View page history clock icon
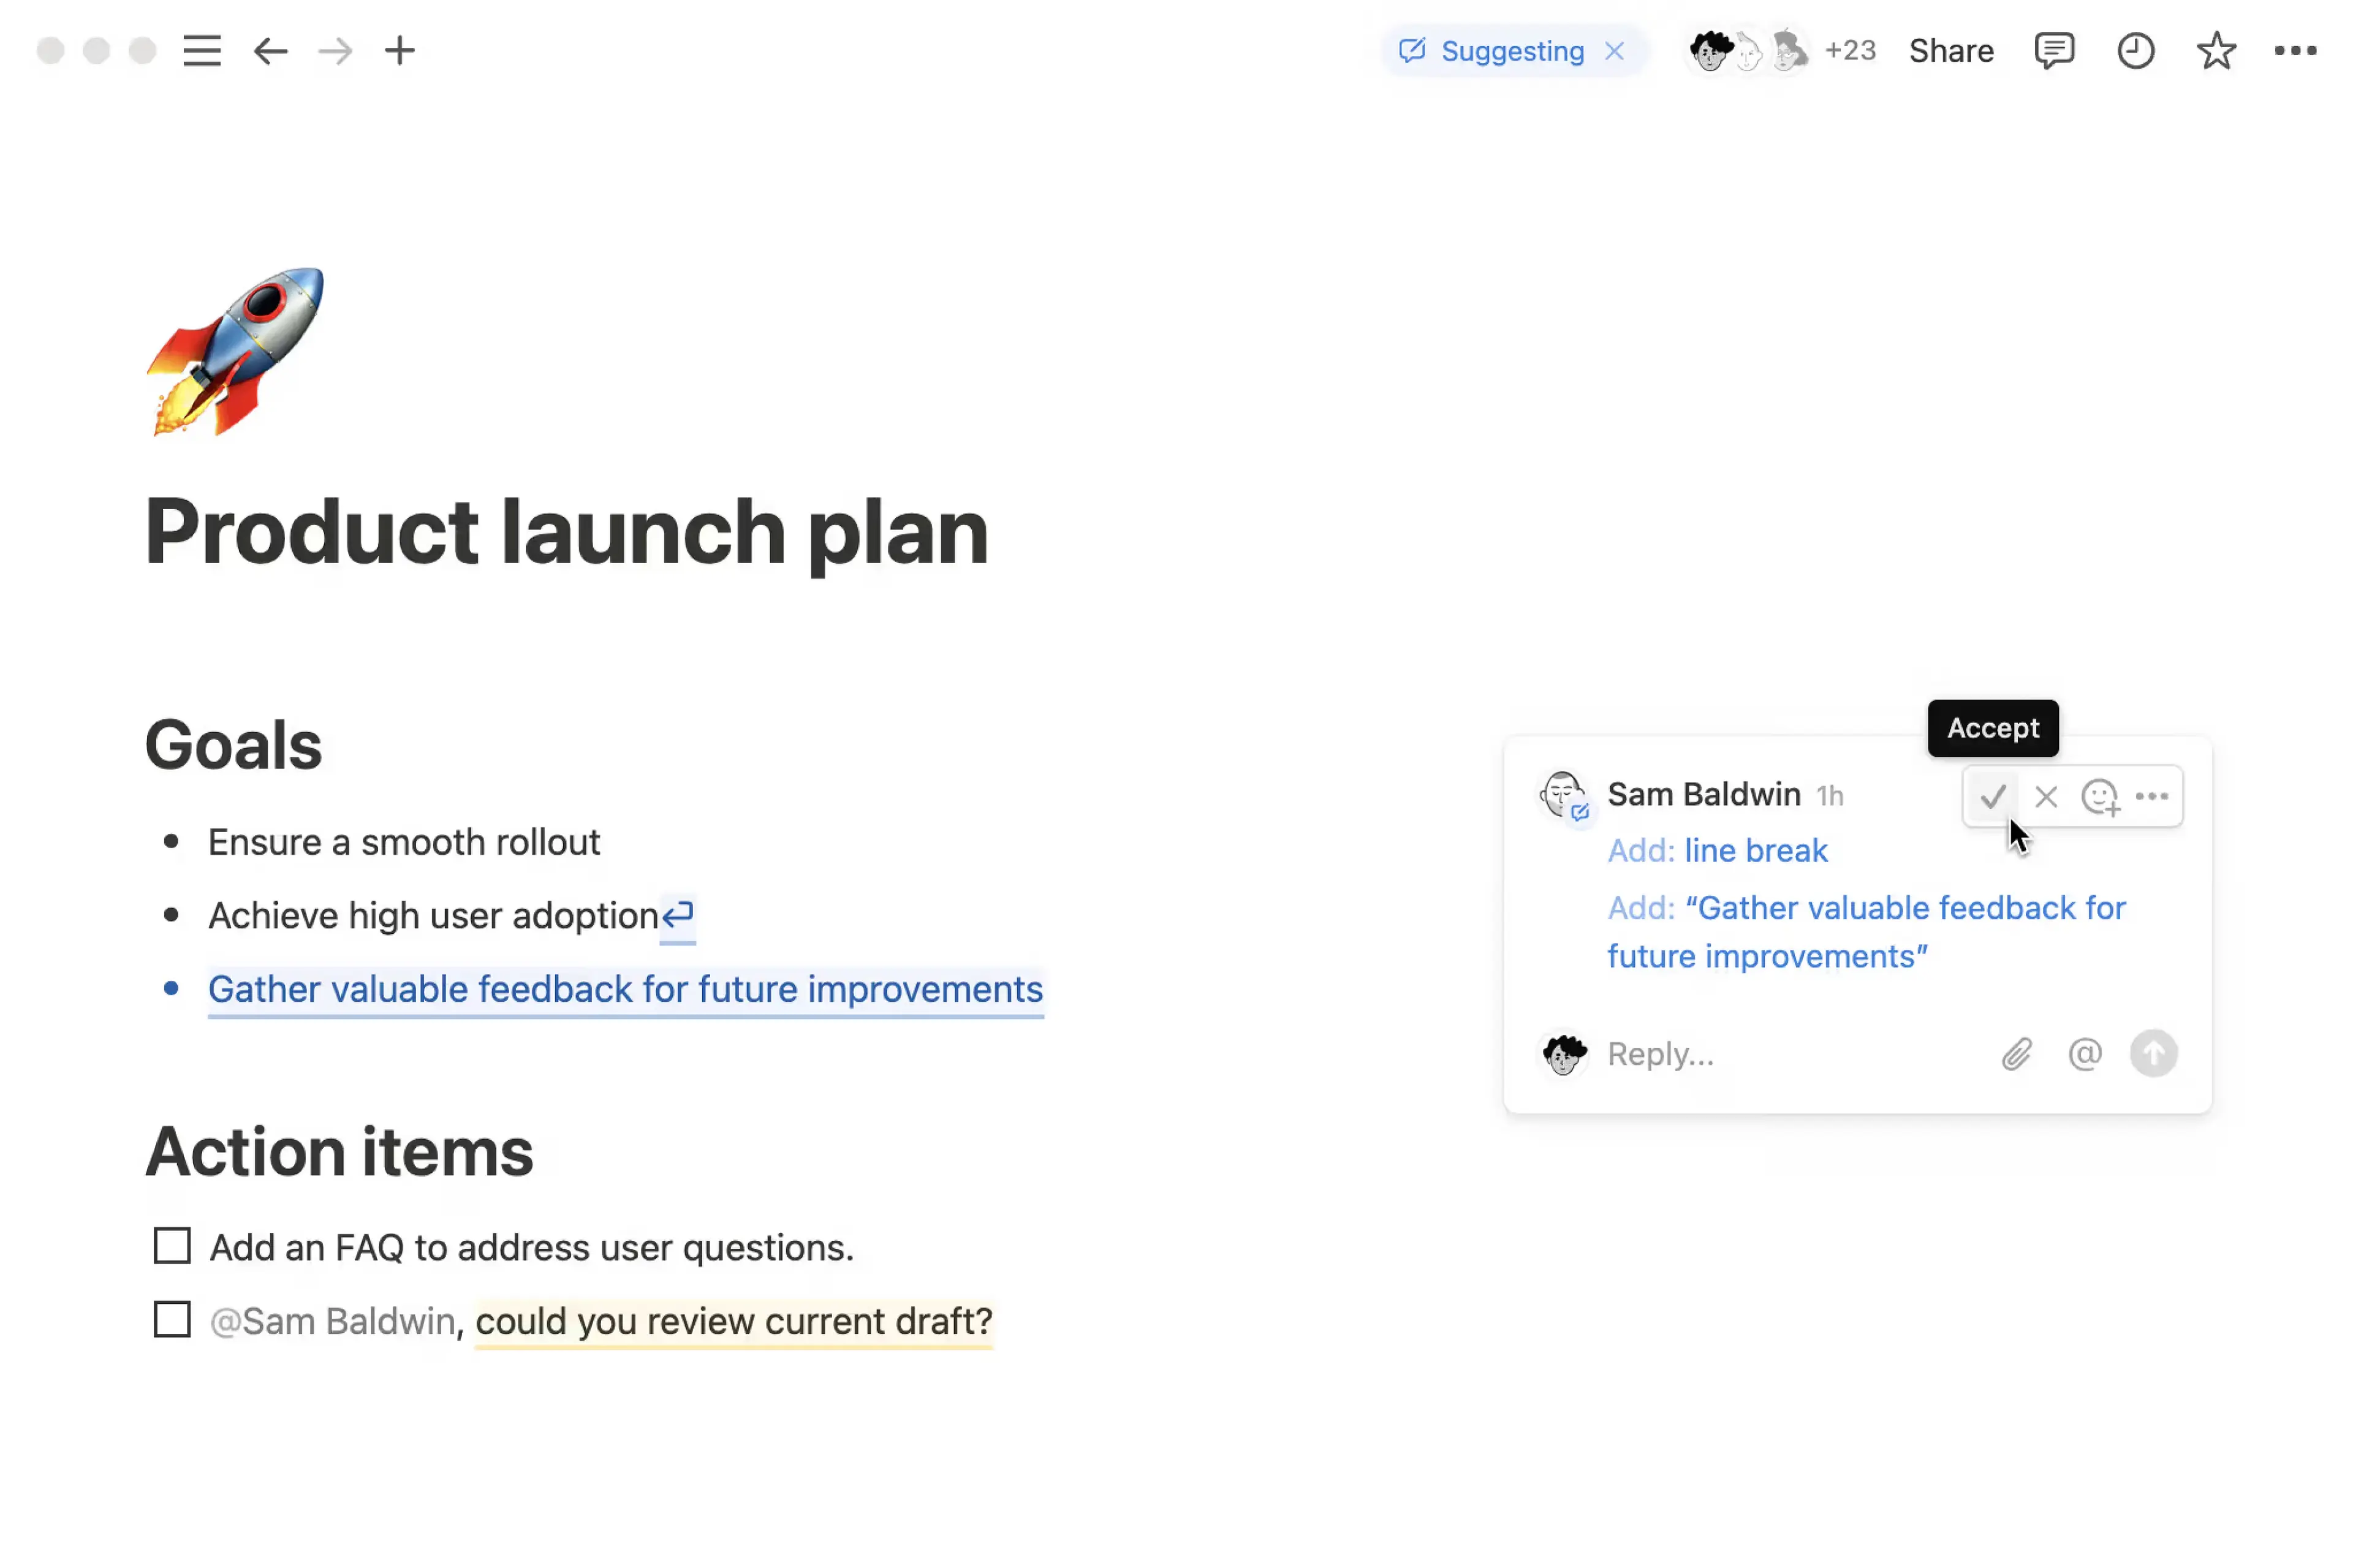This screenshot has width=2353, height=1568. 2134,51
